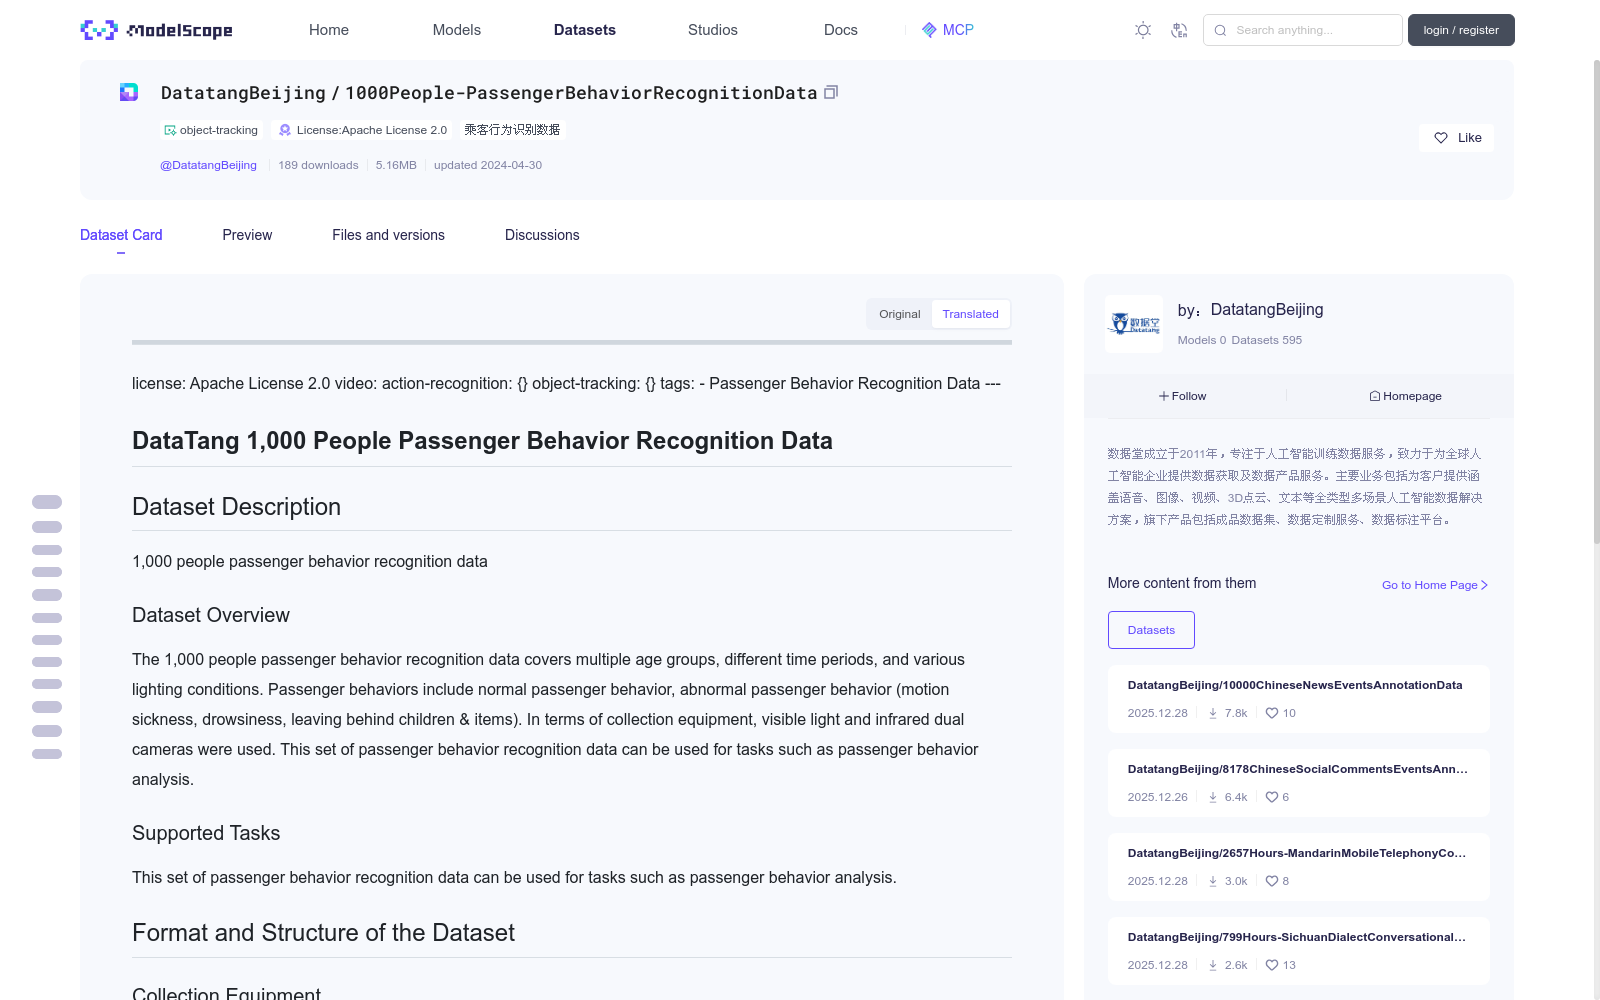Click the 'Dataset Overview' heading
This screenshot has width=1600, height=1000.
[x=211, y=615]
